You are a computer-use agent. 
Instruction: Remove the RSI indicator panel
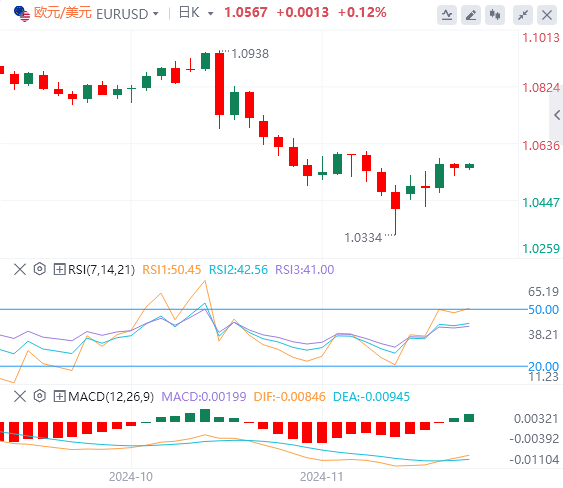pyautogui.click(x=20, y=269)
